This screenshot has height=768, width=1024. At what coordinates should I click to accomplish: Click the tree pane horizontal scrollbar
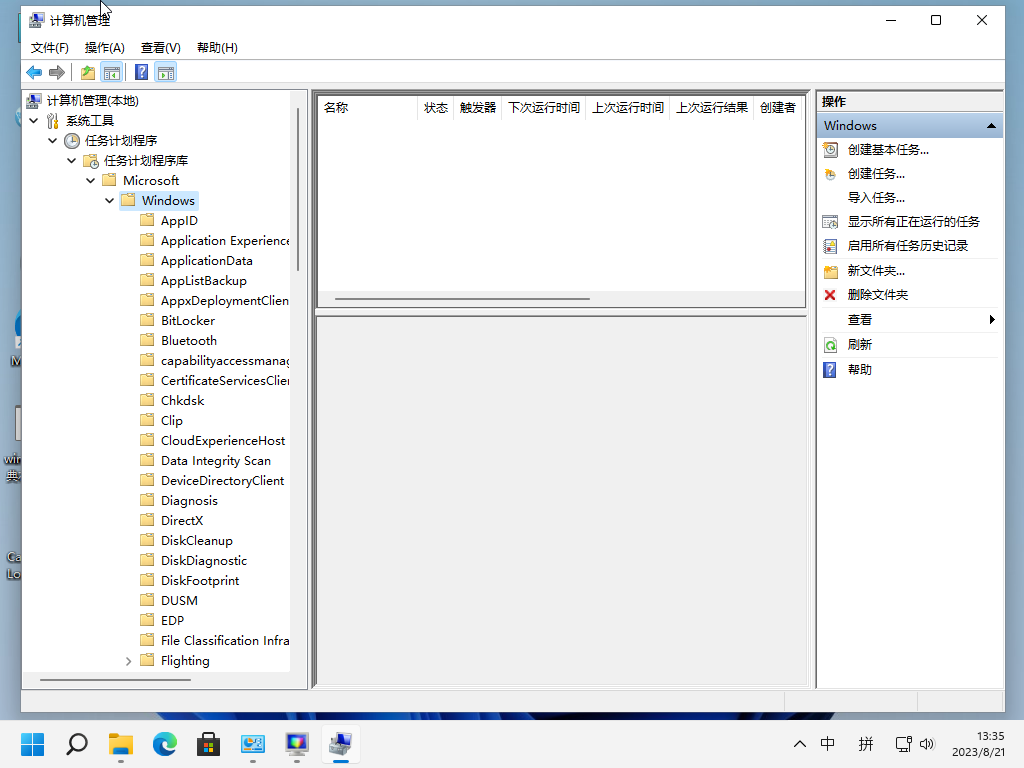115,680
